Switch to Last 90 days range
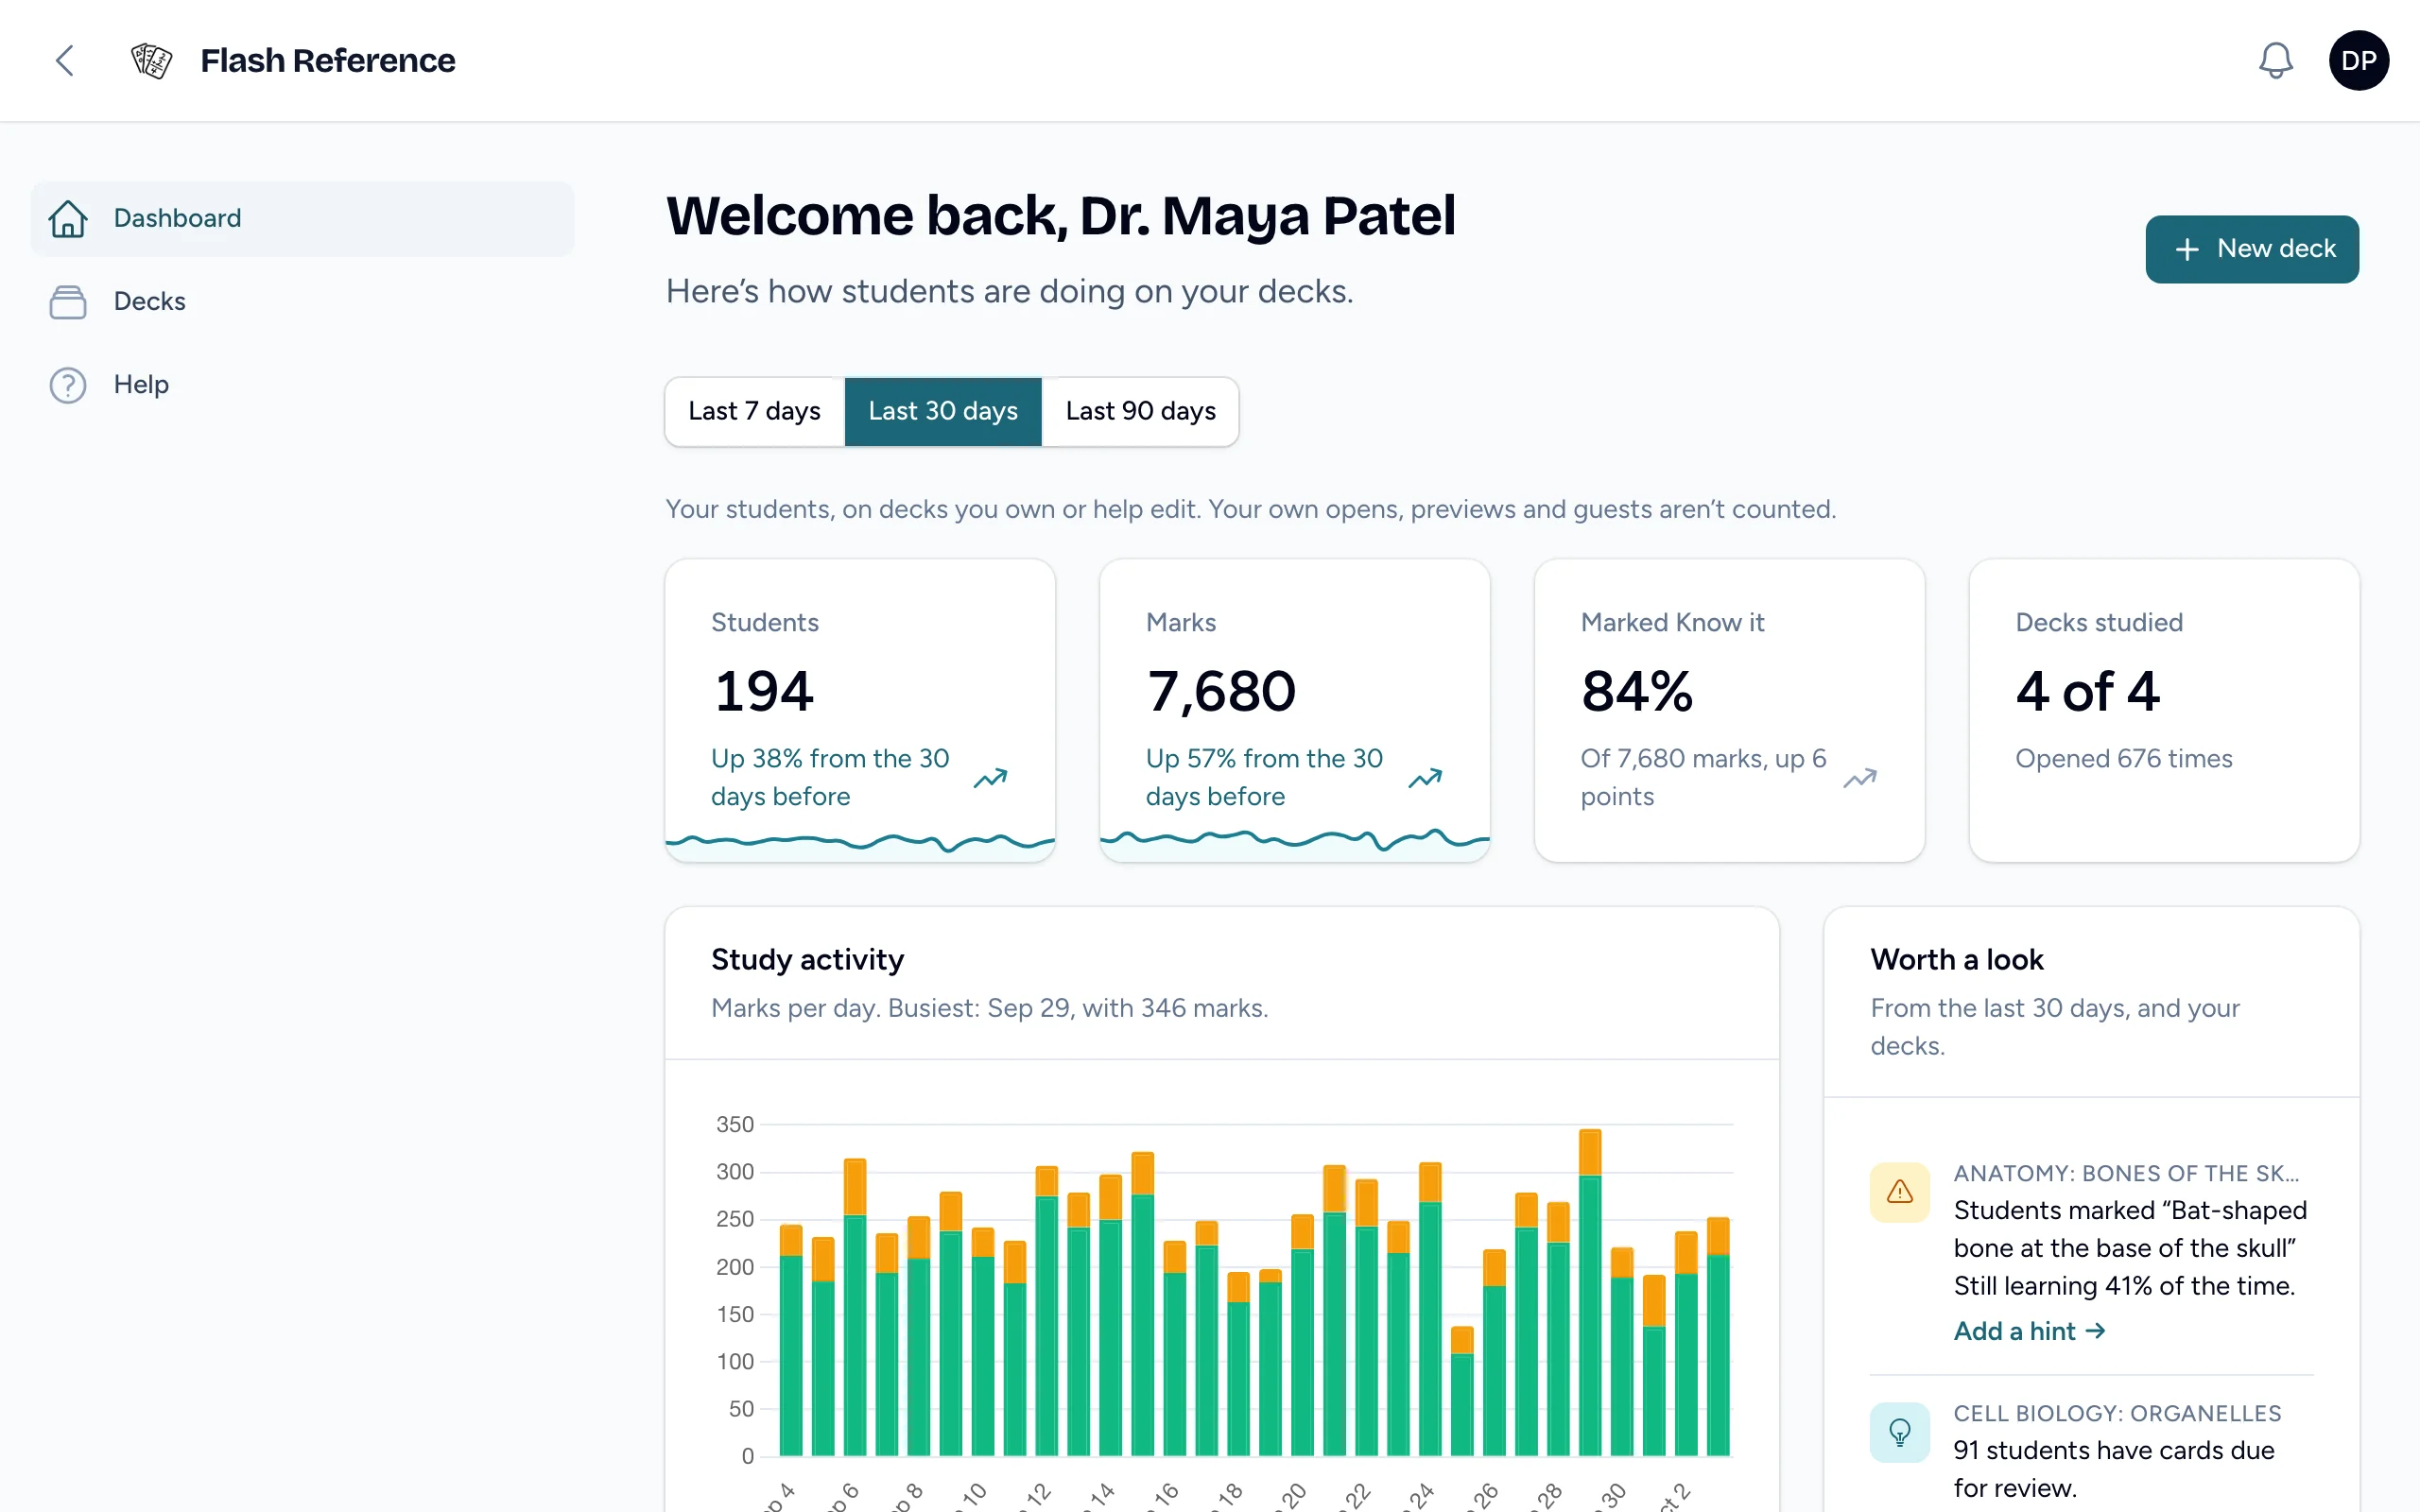Screen dimensions: 2420x1512 [1140, 411]
